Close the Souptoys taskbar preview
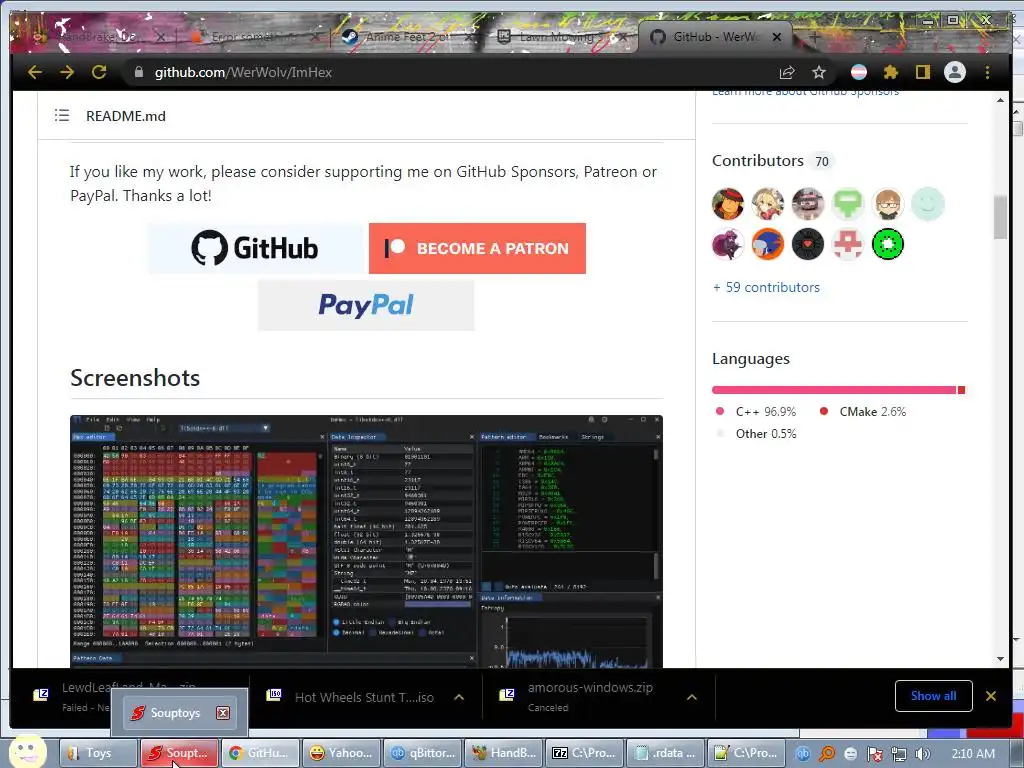Viewport: 1024px width, 768px height. click(223, 712)
